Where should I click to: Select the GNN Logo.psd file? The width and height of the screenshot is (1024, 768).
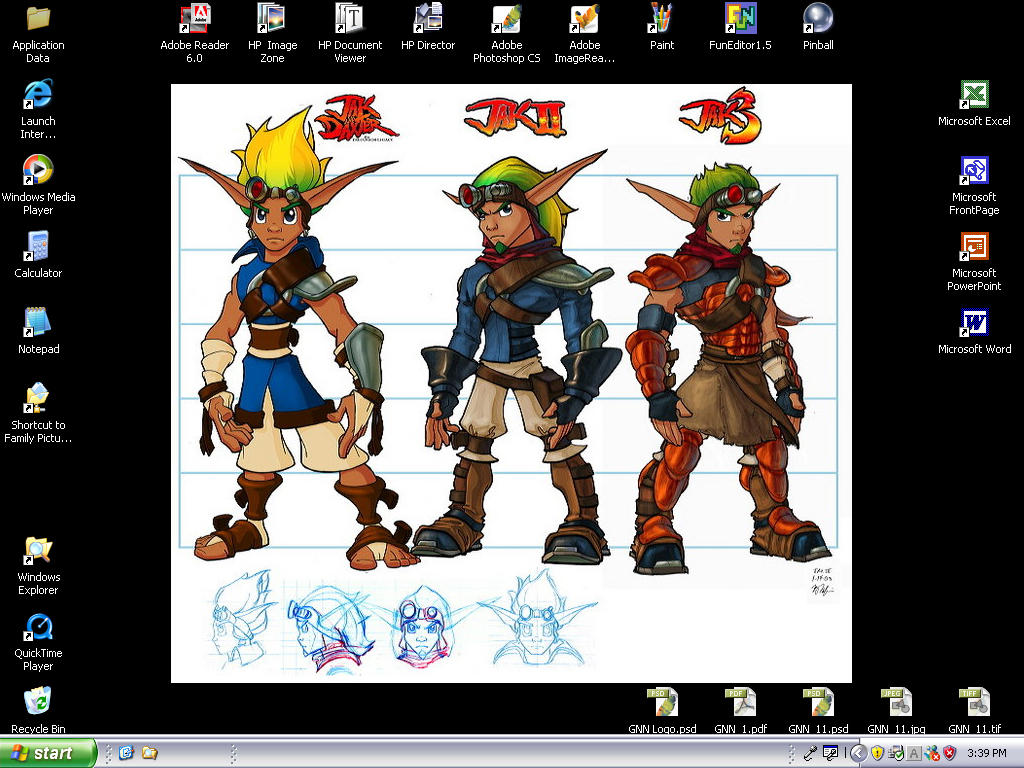pyautogui.click(x=662, y=711)
